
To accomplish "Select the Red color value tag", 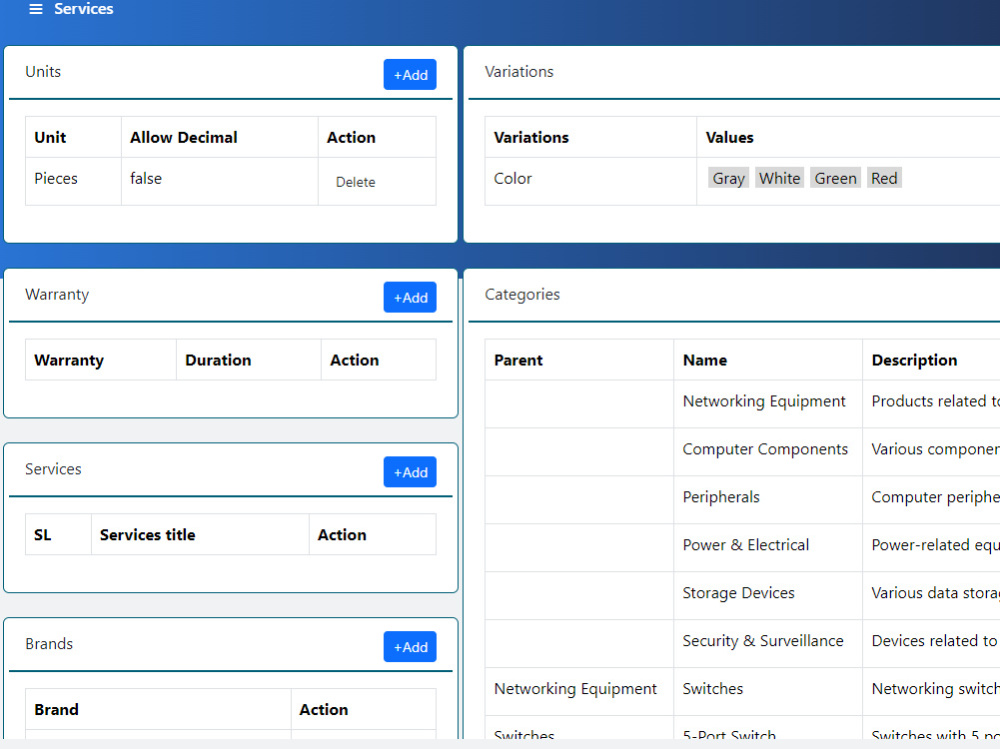I will click(x=884, y=178).
